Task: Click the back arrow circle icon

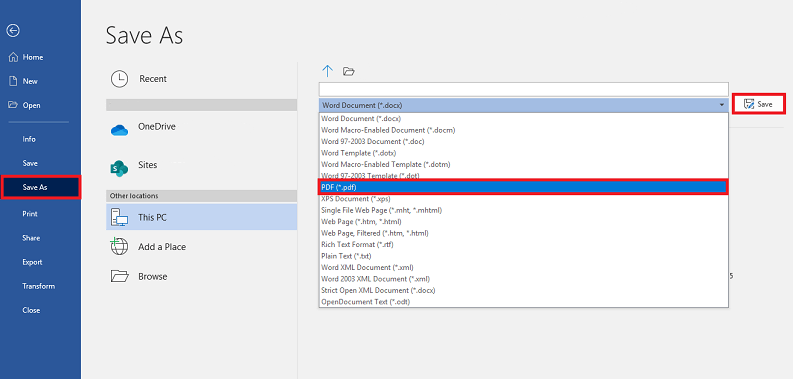Action: coord(13,30)
